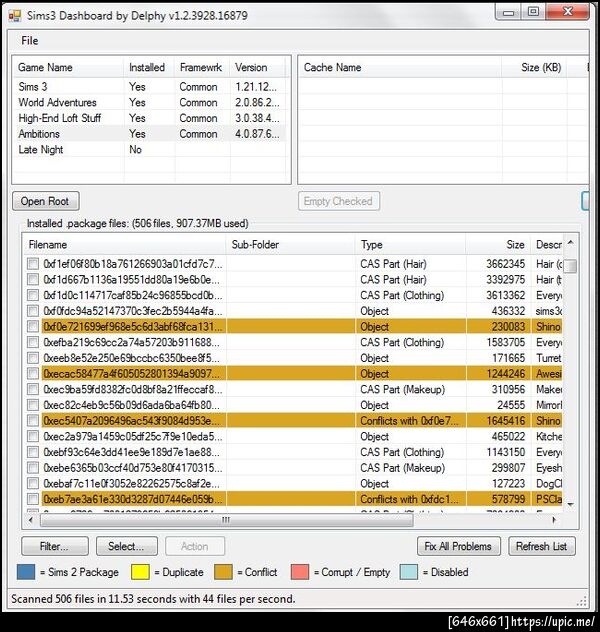The height and width of the screenshot is (632, 600).
Task: Open the File menu
Action: (x=29, y=41)
